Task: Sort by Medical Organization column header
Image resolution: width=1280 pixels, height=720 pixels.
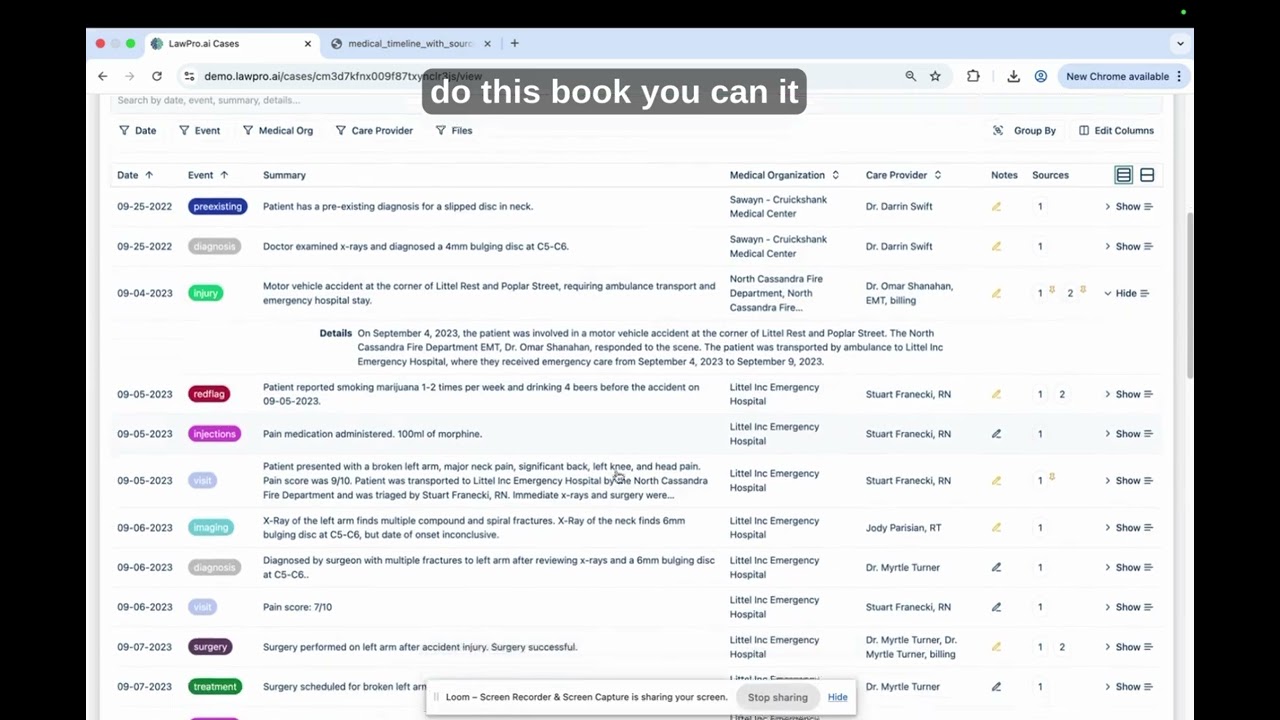Action: [x=785, y=175]
